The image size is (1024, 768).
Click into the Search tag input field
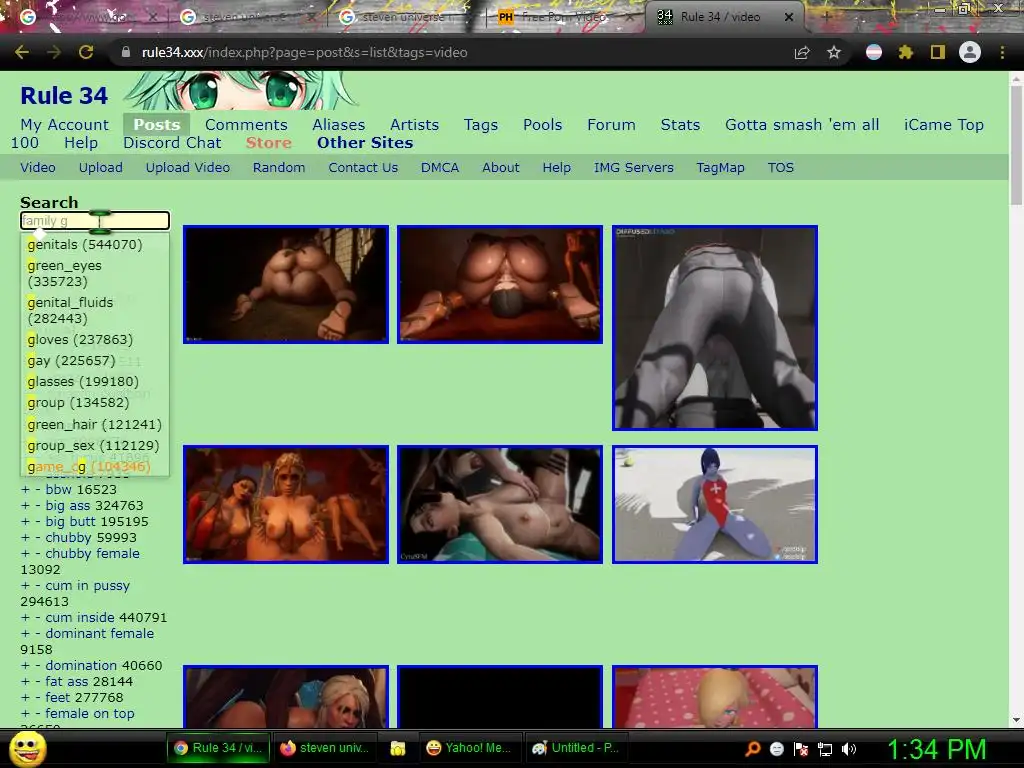pyautogui.click(x=95, y=221)
